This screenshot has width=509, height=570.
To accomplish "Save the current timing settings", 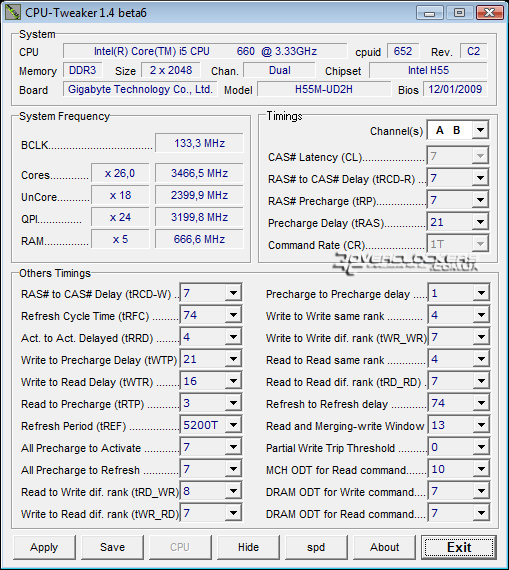I will coord(112,547).
